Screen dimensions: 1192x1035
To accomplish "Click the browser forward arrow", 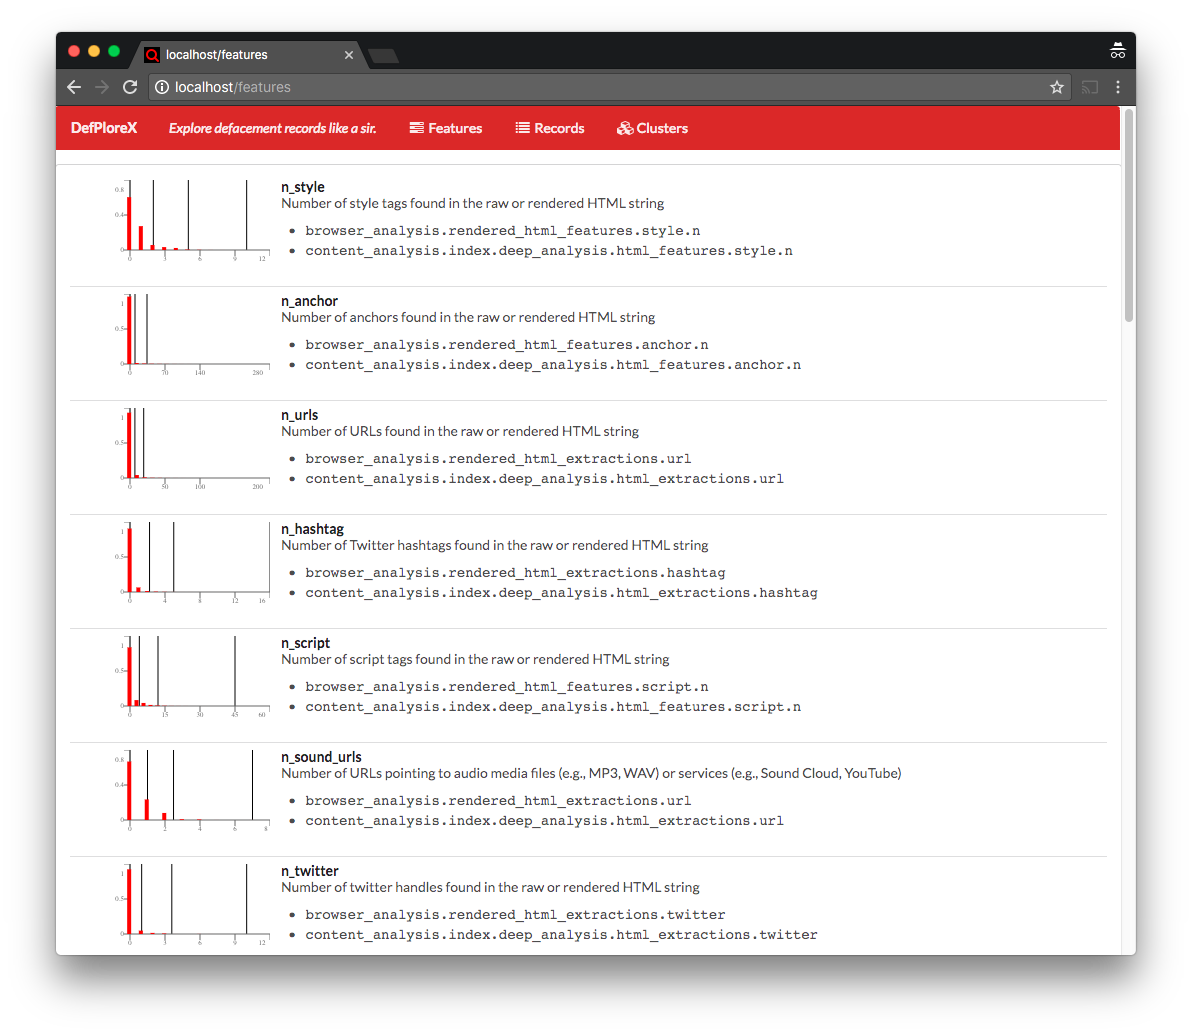I will click(x=102, y=87).
